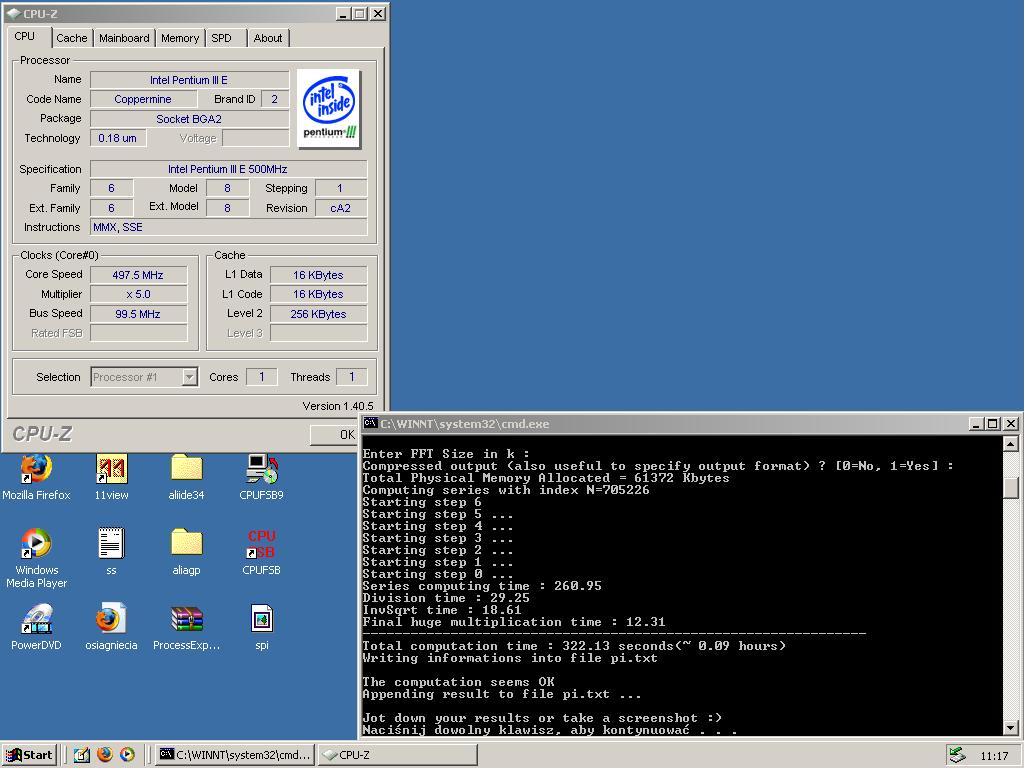Screen dimensions: 1035x773
Task: Click the Total computation time line
Action: click(574, 646)
